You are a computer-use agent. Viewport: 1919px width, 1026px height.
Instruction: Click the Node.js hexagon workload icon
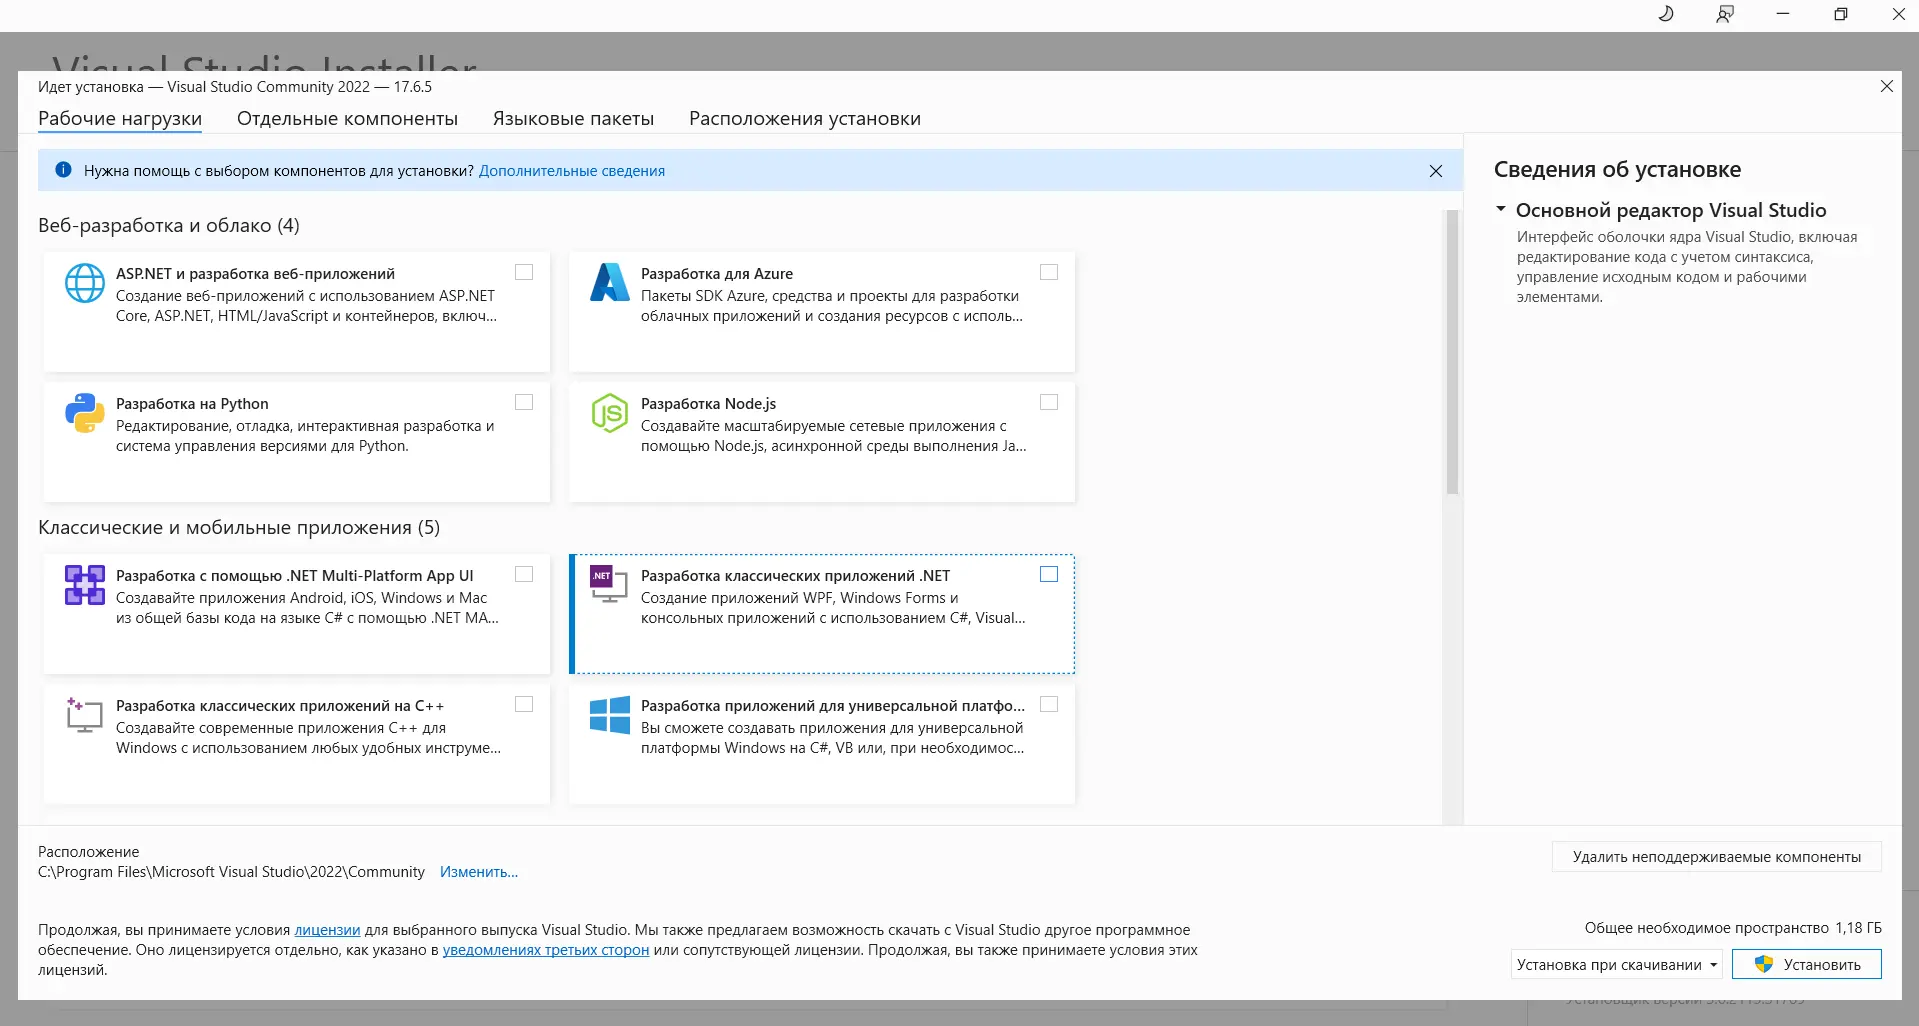point(609,412)
